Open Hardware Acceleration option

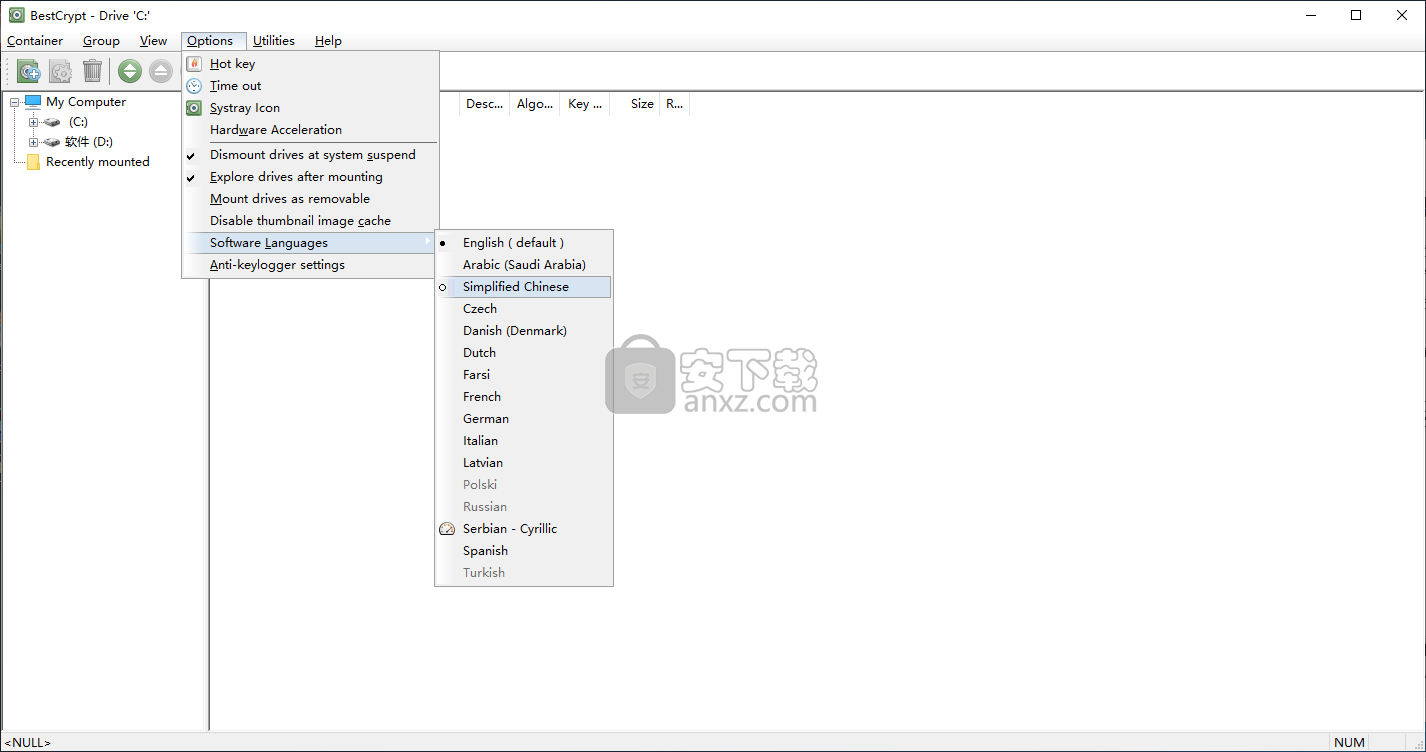coord(310,130)
